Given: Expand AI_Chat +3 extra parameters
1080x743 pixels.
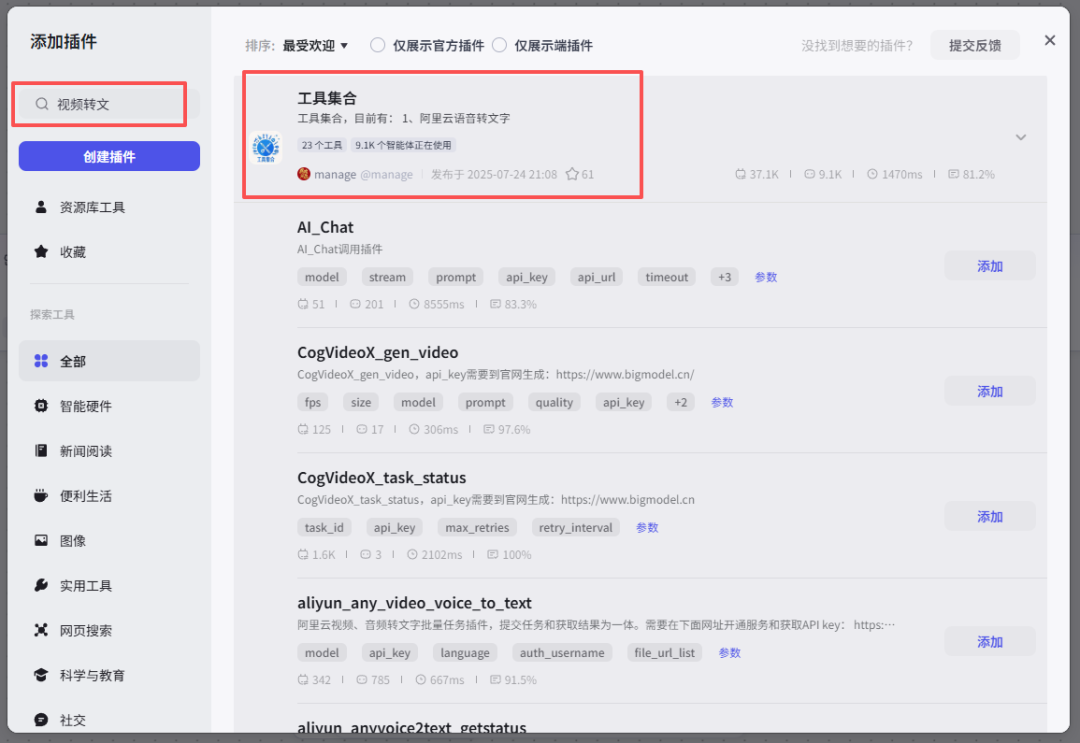Looking at the screenshot, I should pyautogui.click(x=725, y=277).
